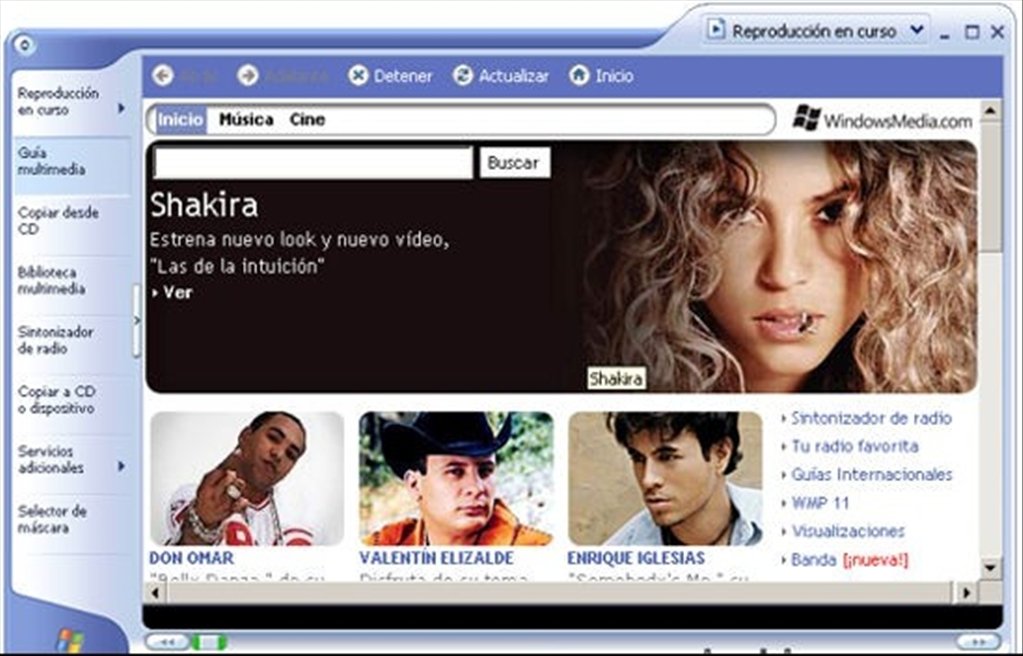
Task: Click the Buscar button
Action: 515,163
